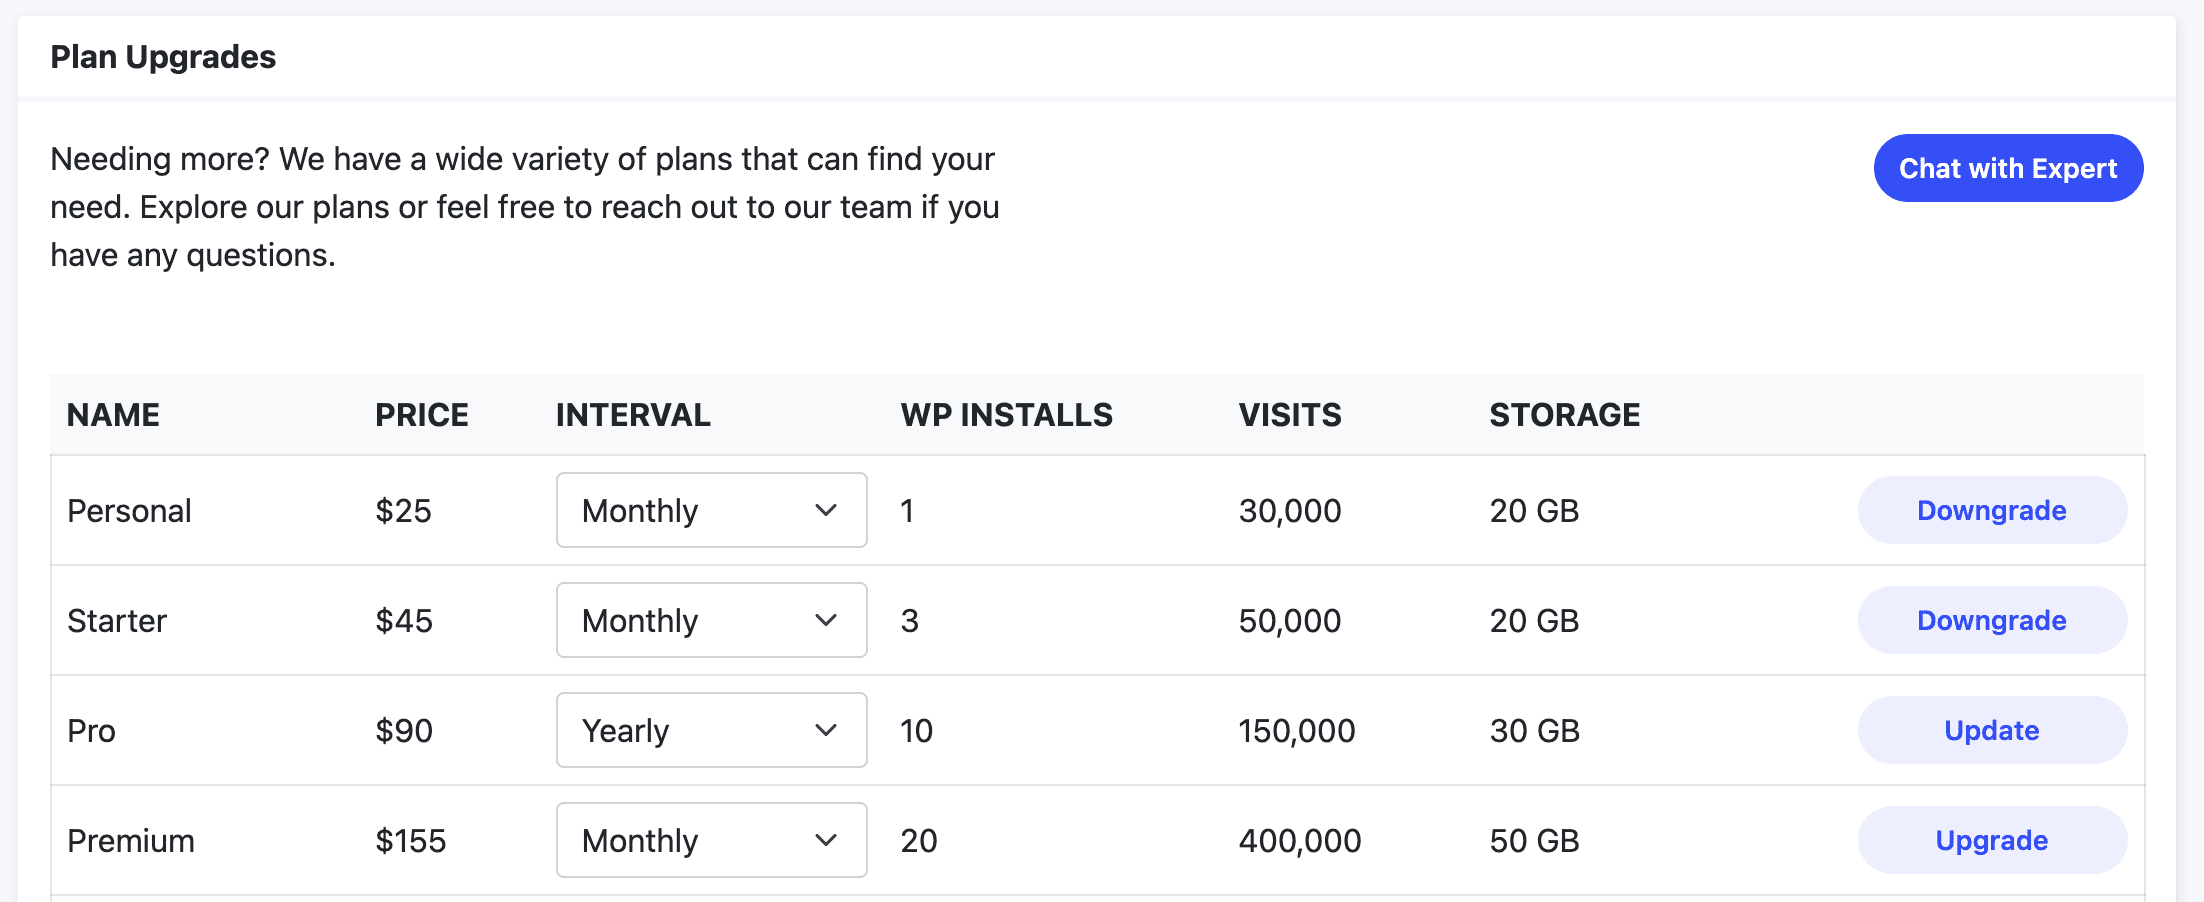Viewport: 2204px width, 902px height.
Task: Click the PRICE column header
Action: click(x=422, y=414)
